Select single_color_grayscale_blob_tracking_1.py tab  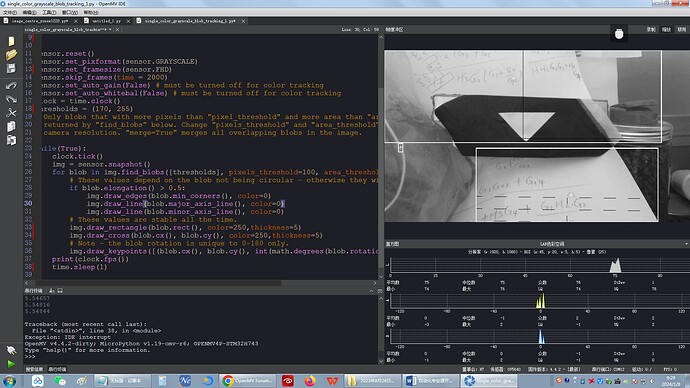(x=190, y=21)
